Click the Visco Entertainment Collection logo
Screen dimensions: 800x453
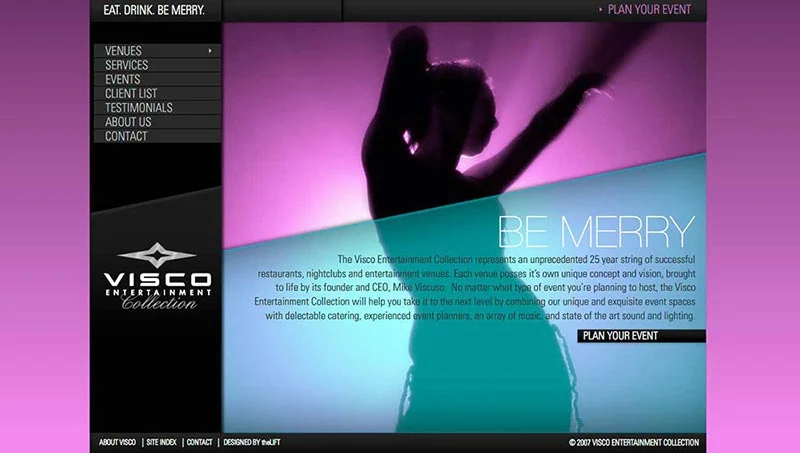point(157,276)
